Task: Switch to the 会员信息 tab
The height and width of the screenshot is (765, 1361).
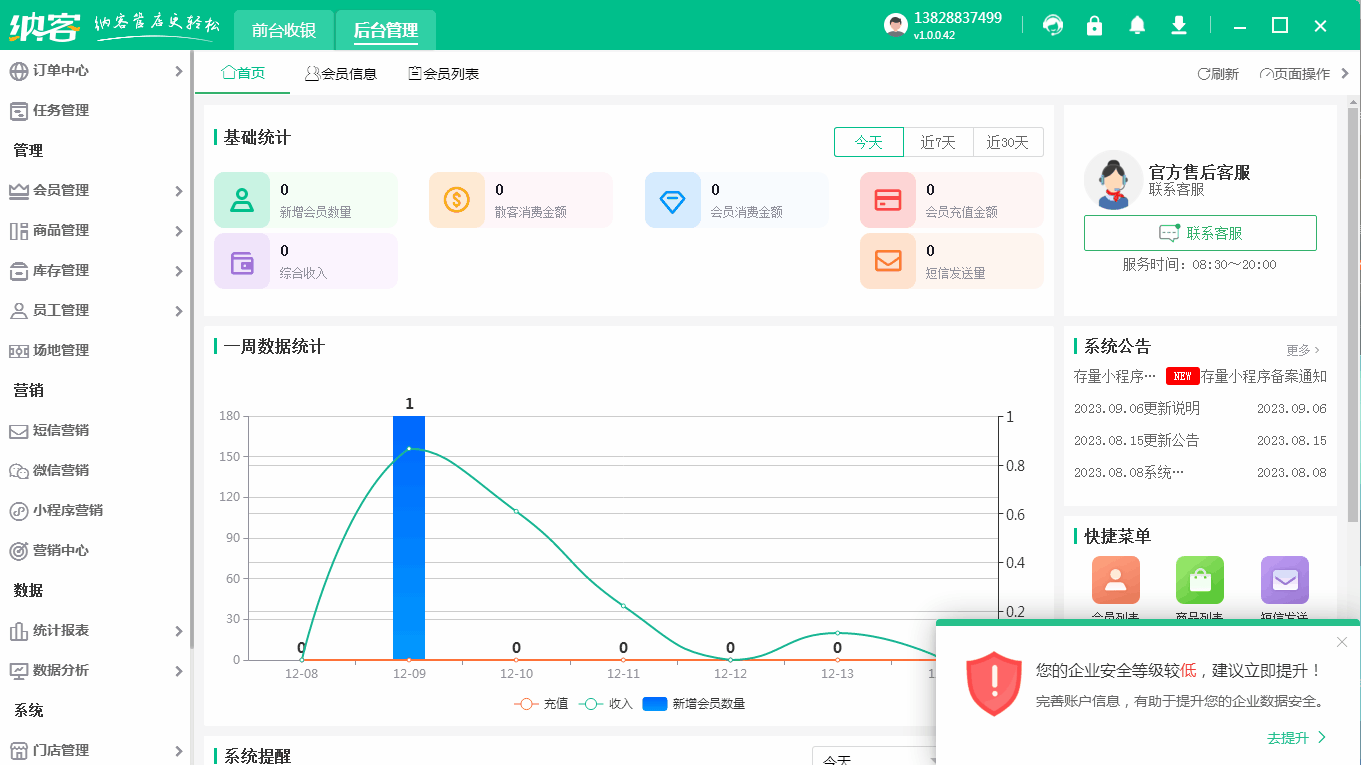Action: pos(340,73)
